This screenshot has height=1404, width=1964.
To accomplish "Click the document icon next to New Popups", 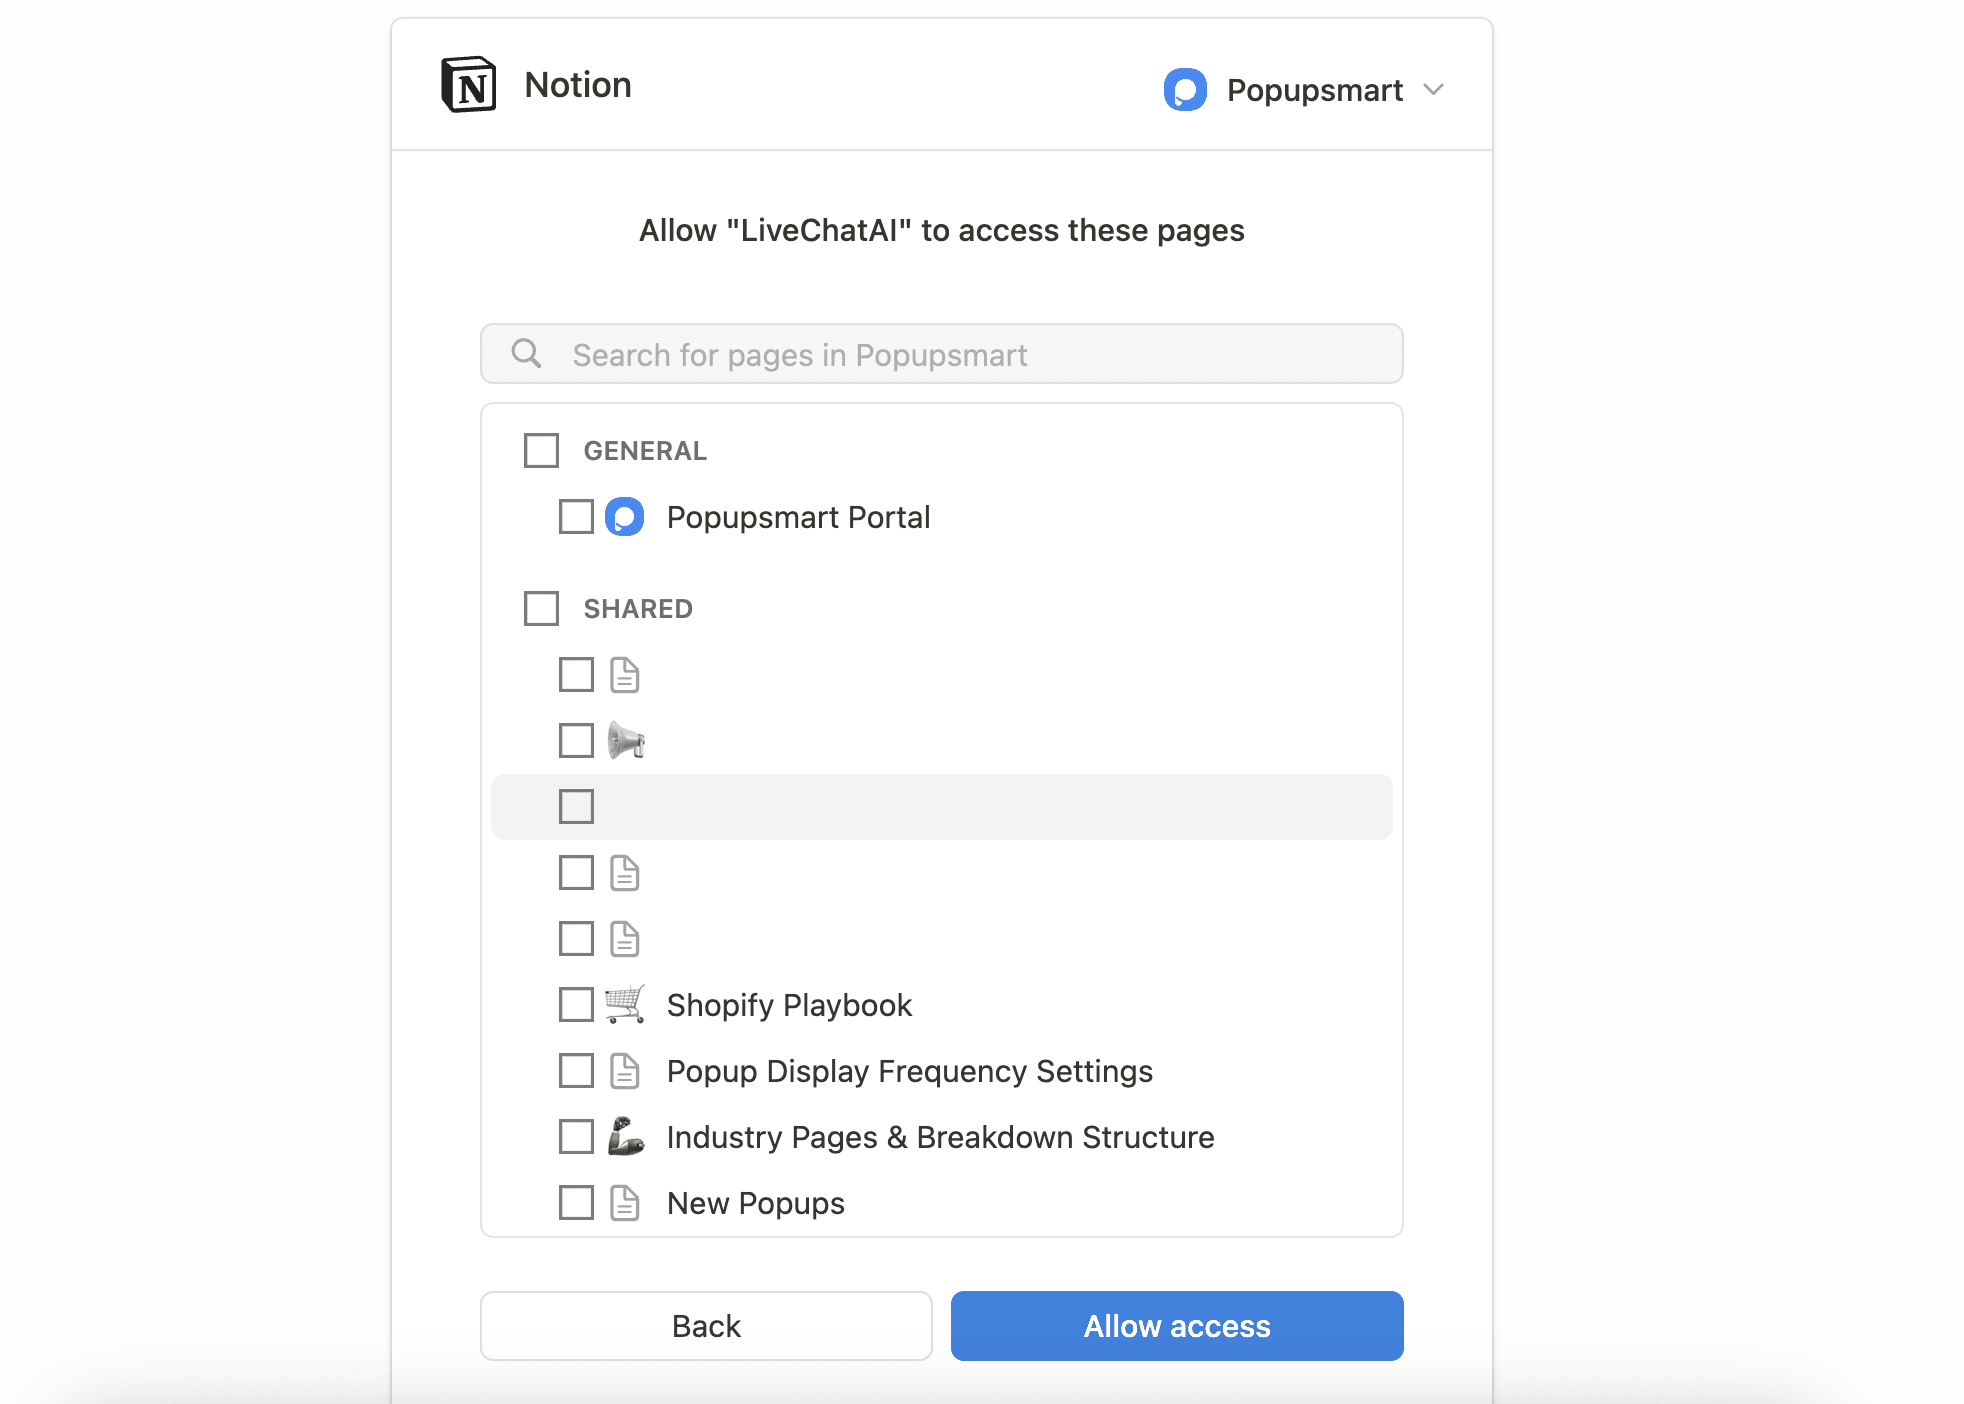I will (624, 1203).
